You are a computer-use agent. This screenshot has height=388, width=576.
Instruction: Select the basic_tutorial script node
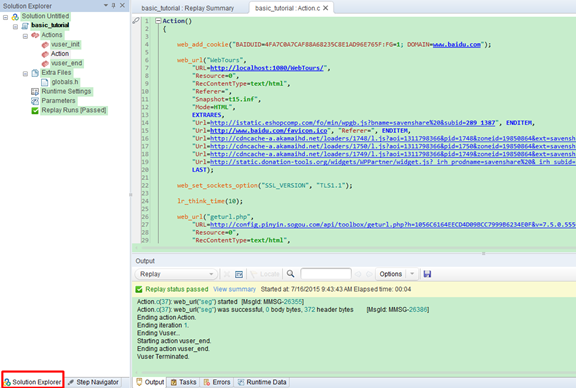[50, 25]
